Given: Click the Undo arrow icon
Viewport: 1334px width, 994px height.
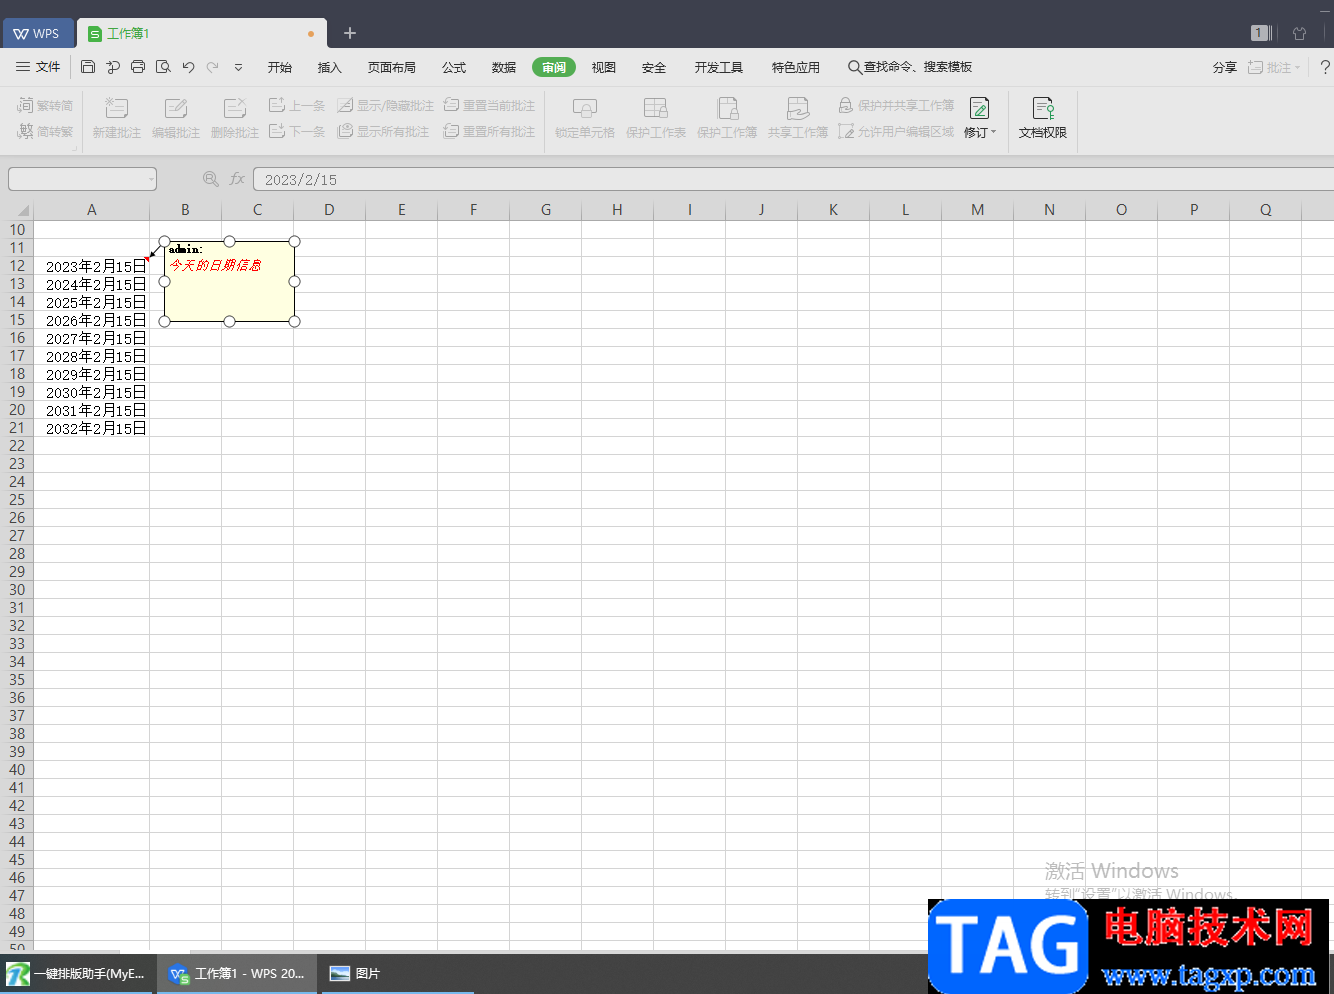Looking at the screenshot, I should click(x=188, y=67).
